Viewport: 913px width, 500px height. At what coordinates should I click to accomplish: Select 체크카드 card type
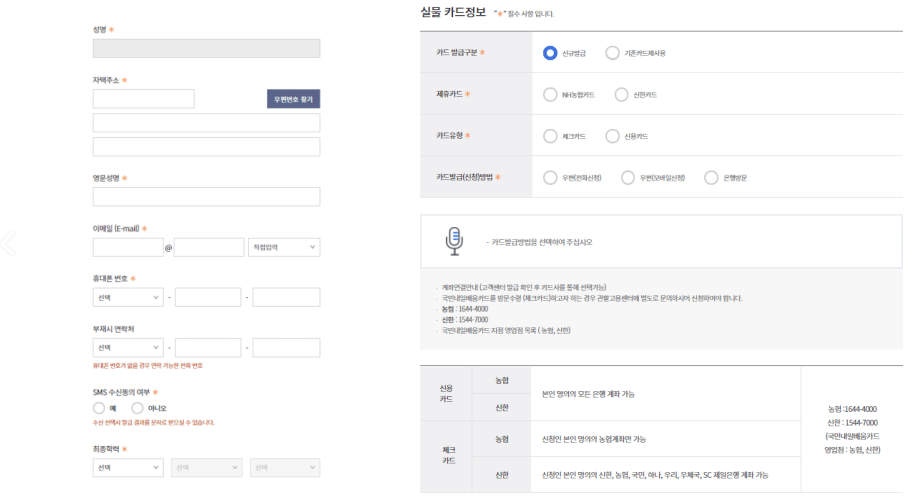tap(550, 136)
